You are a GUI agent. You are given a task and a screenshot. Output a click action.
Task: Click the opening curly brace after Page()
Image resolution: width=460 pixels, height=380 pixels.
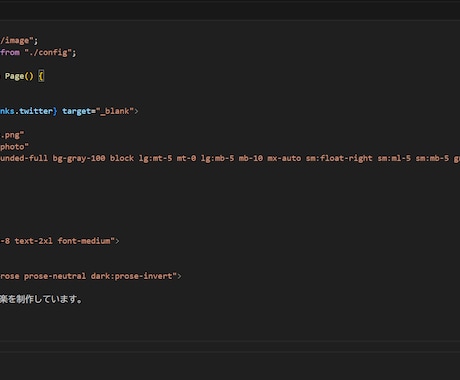pyautogui.click(x=41, y=76)
